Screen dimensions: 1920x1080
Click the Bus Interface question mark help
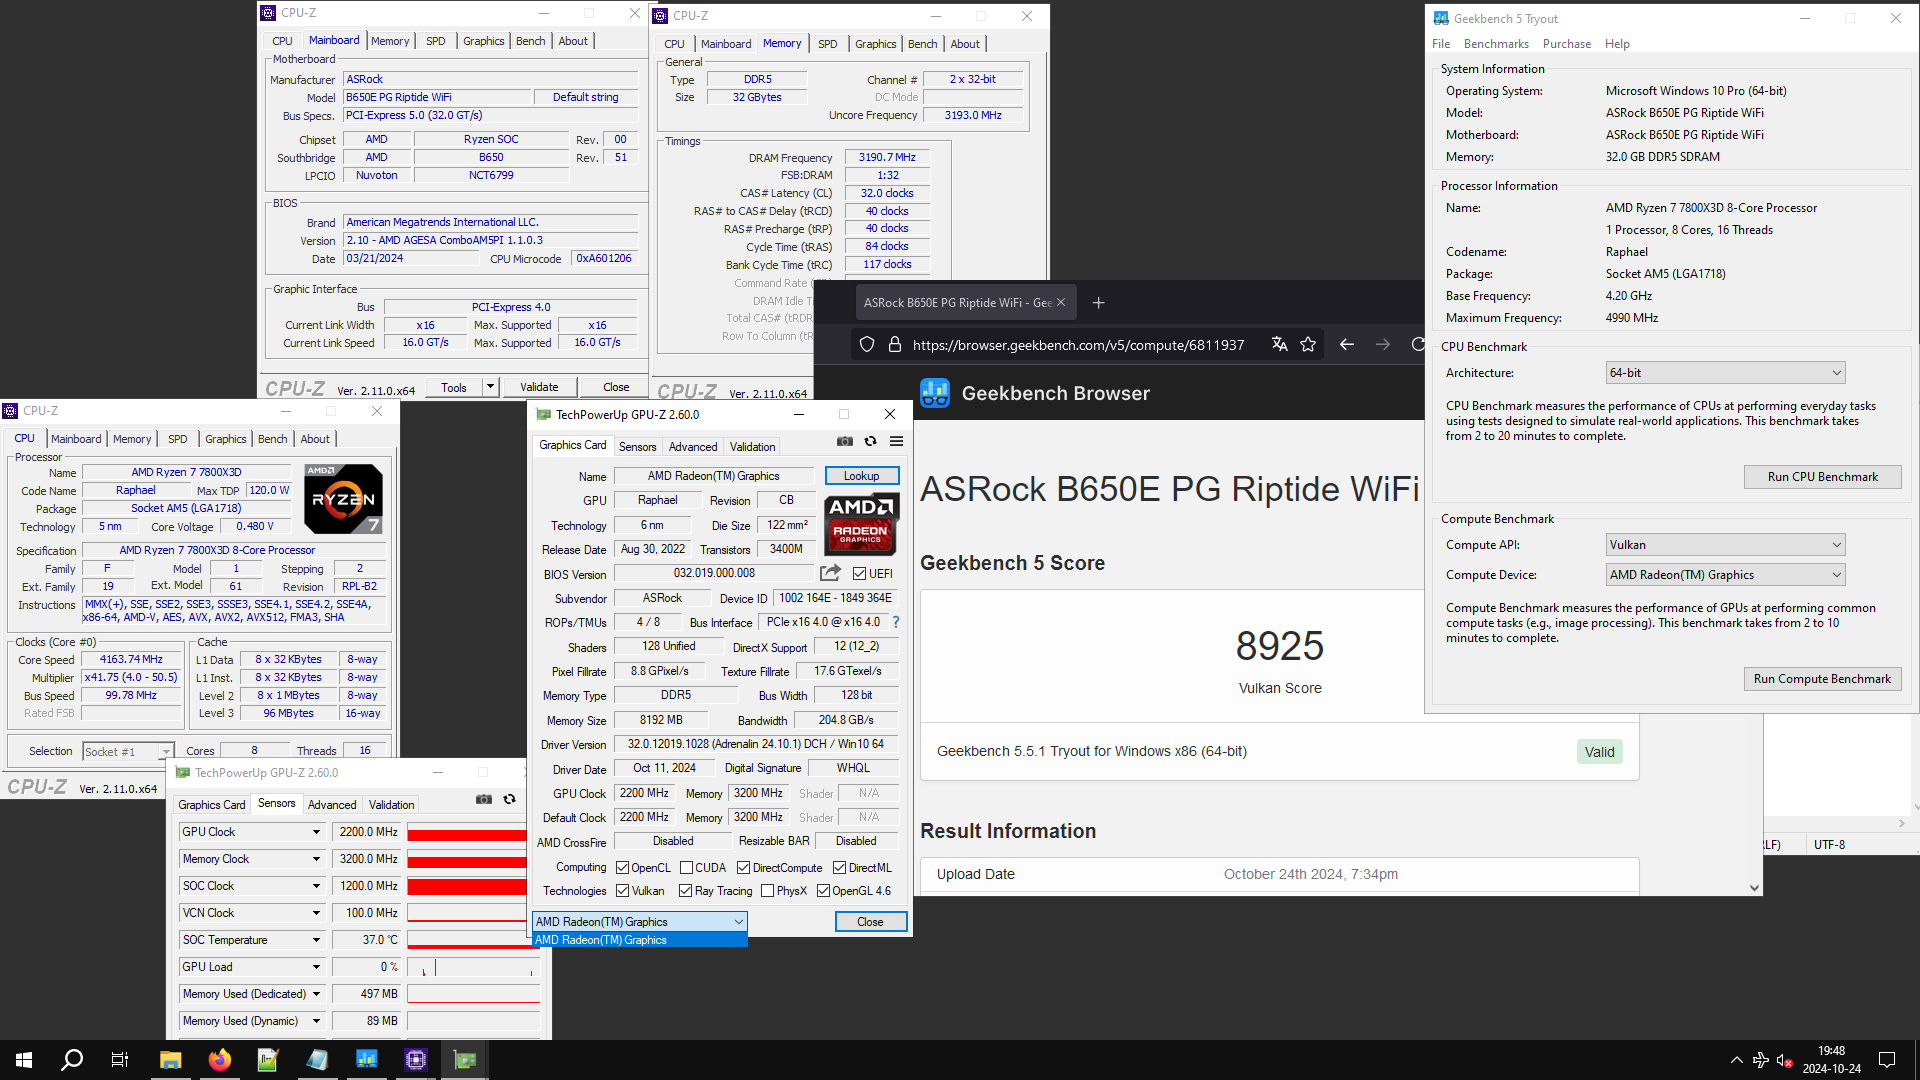click(x=896, y=622)
